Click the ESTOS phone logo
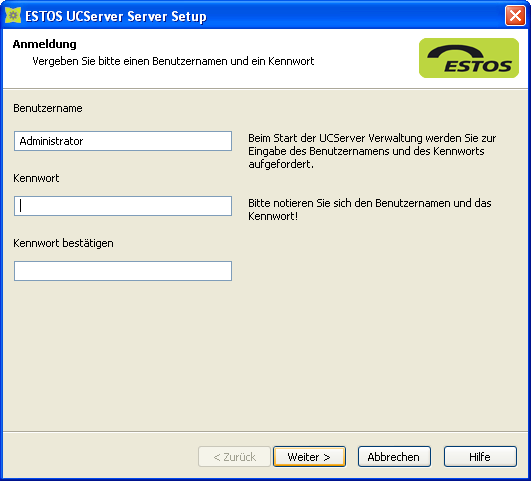This screenshot has height=481, width=531. point(469,58)
